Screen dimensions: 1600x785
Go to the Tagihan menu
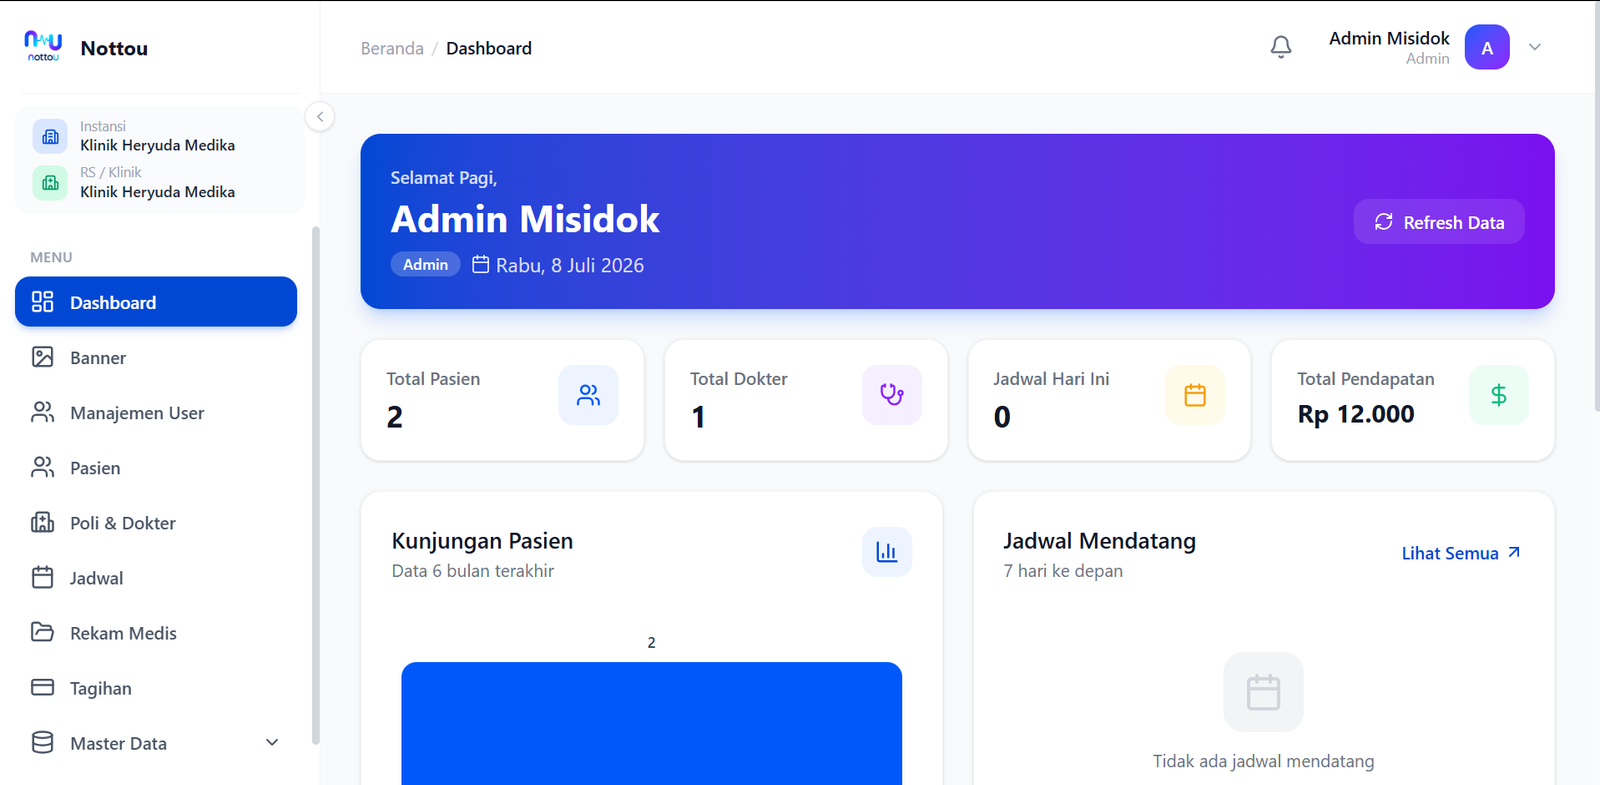click(156, 687)
